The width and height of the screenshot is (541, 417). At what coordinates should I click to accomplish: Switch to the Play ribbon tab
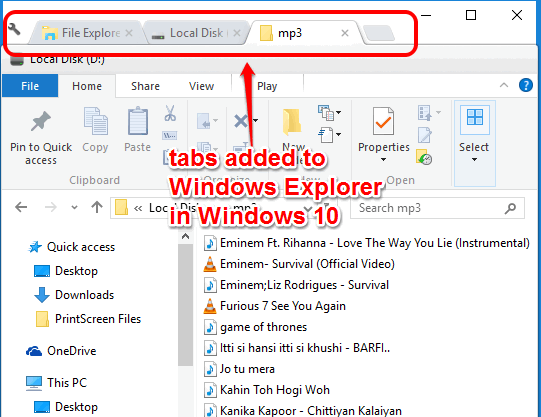(x=267, y=86)
